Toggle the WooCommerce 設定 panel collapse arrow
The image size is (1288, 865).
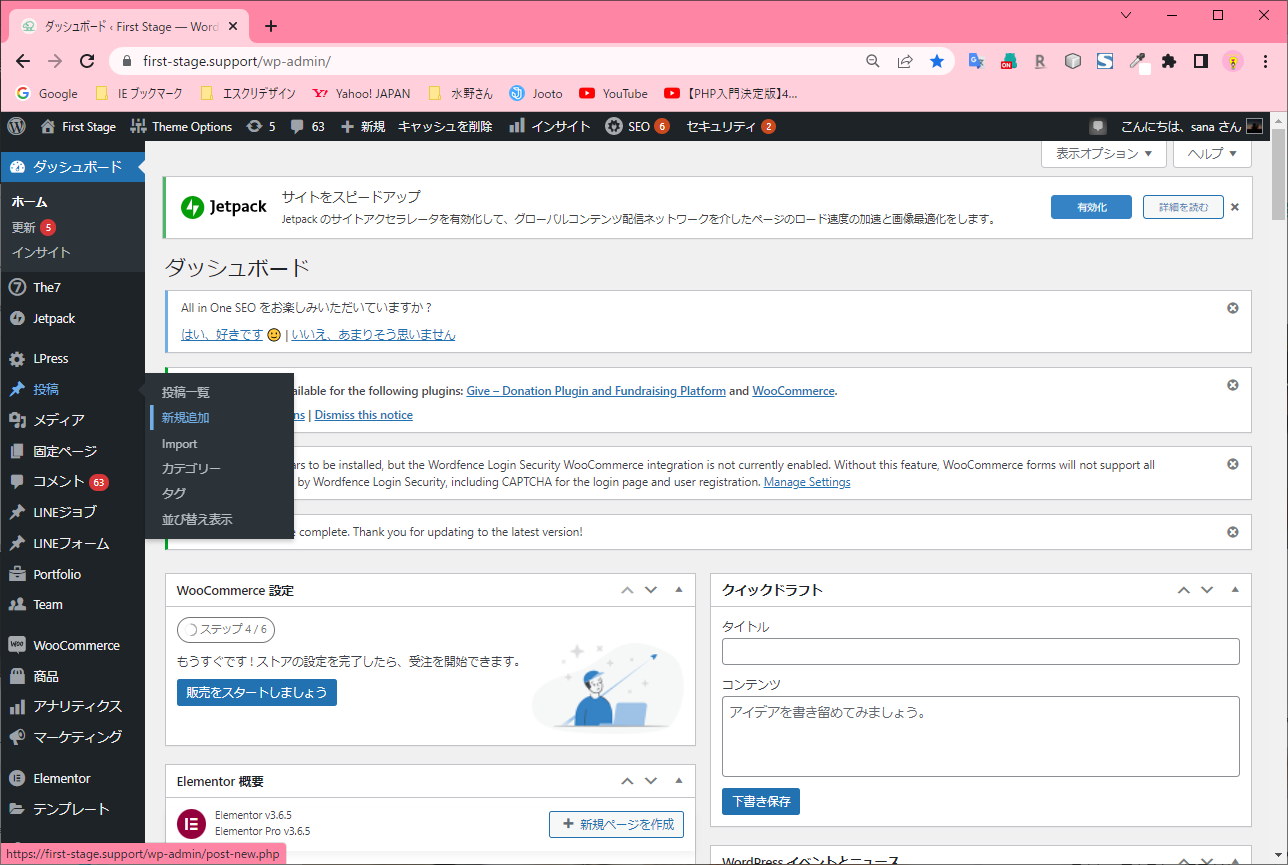pos(679,590)
